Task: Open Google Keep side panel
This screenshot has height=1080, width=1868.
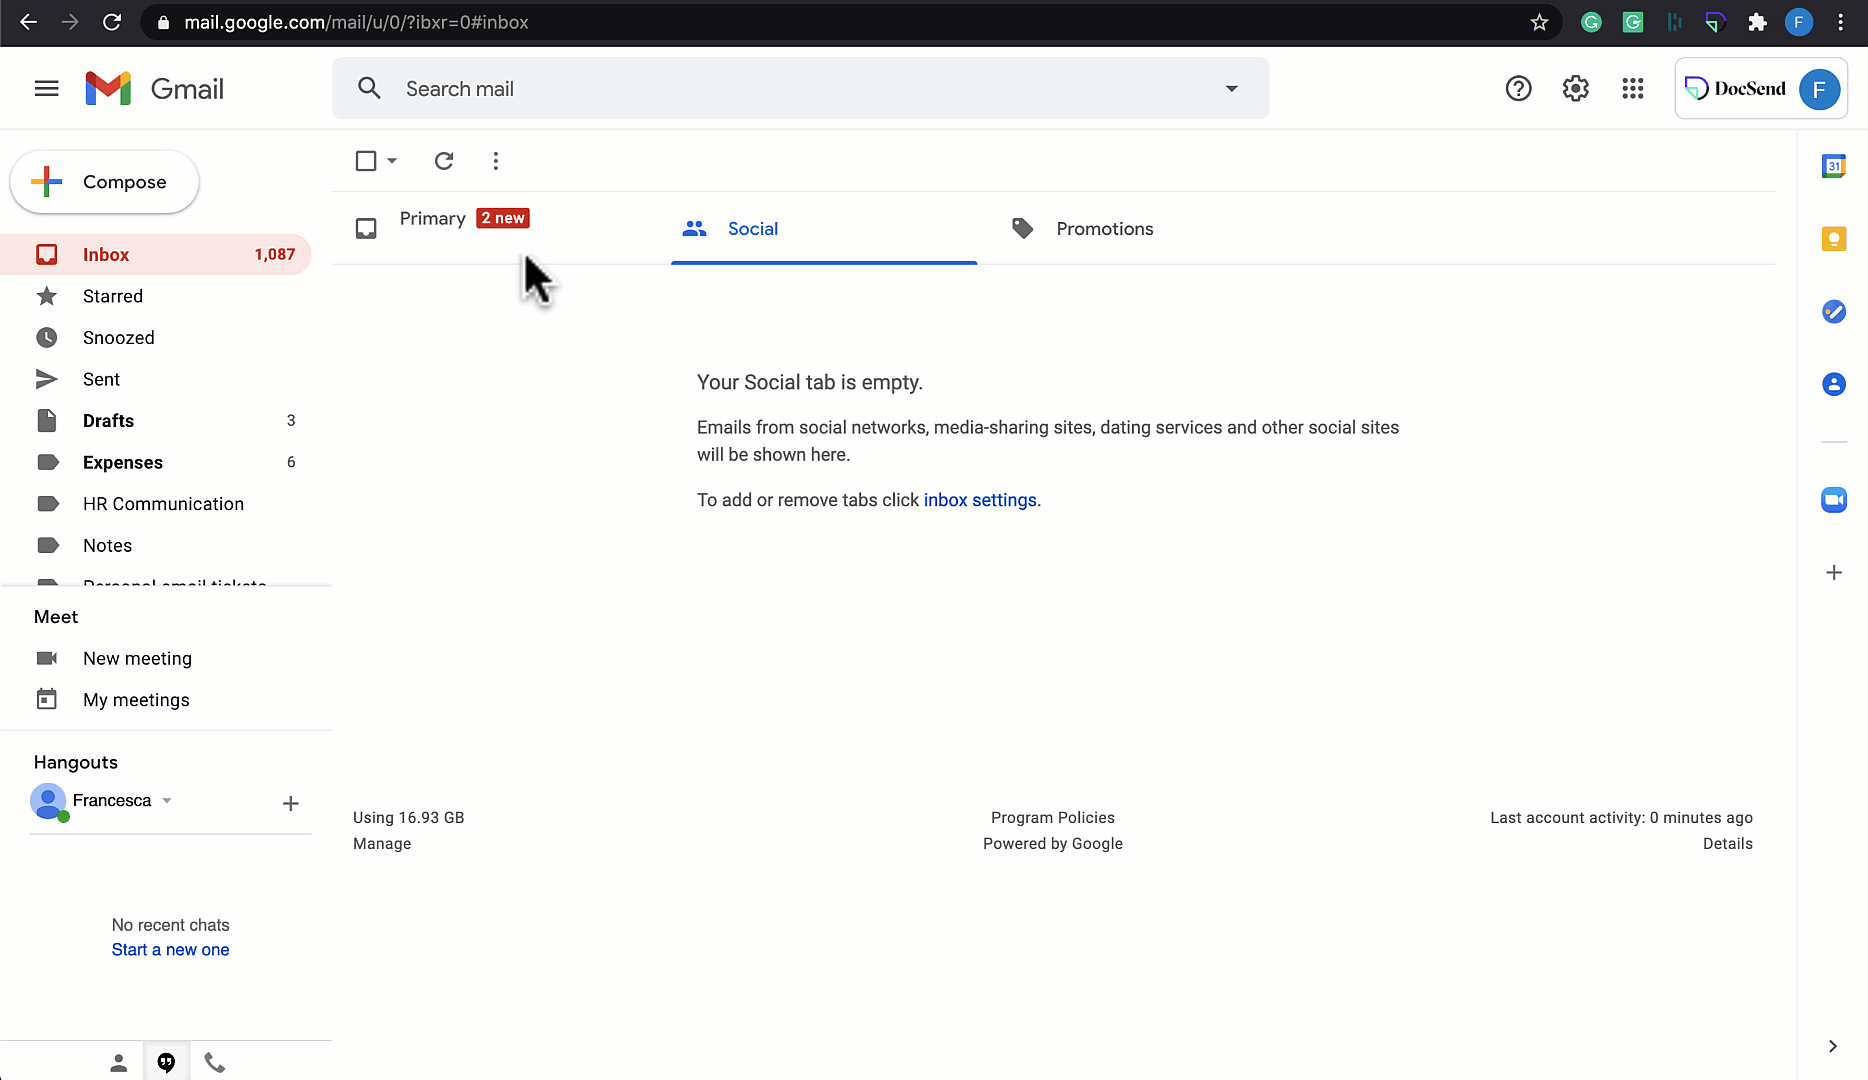Action: [1834, 239]
